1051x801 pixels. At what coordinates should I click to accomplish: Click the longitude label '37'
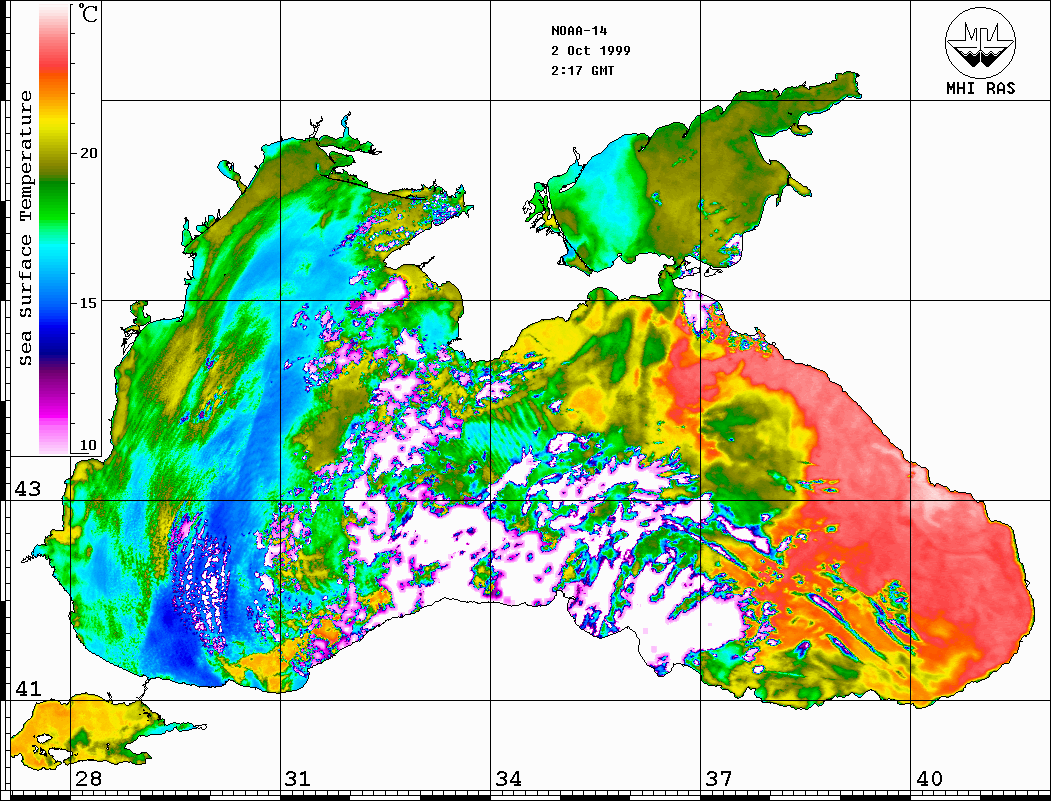point(719,778)
